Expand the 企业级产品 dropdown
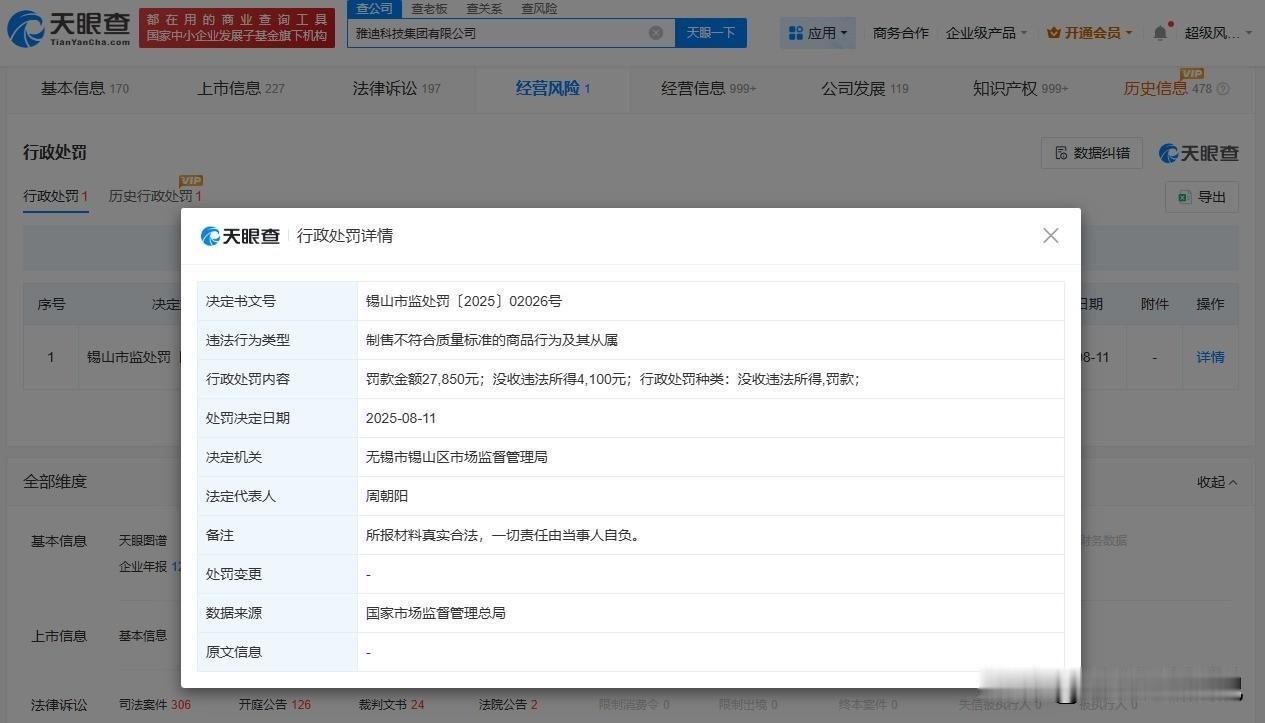The image size is (1265, 723). click(986, 33)
